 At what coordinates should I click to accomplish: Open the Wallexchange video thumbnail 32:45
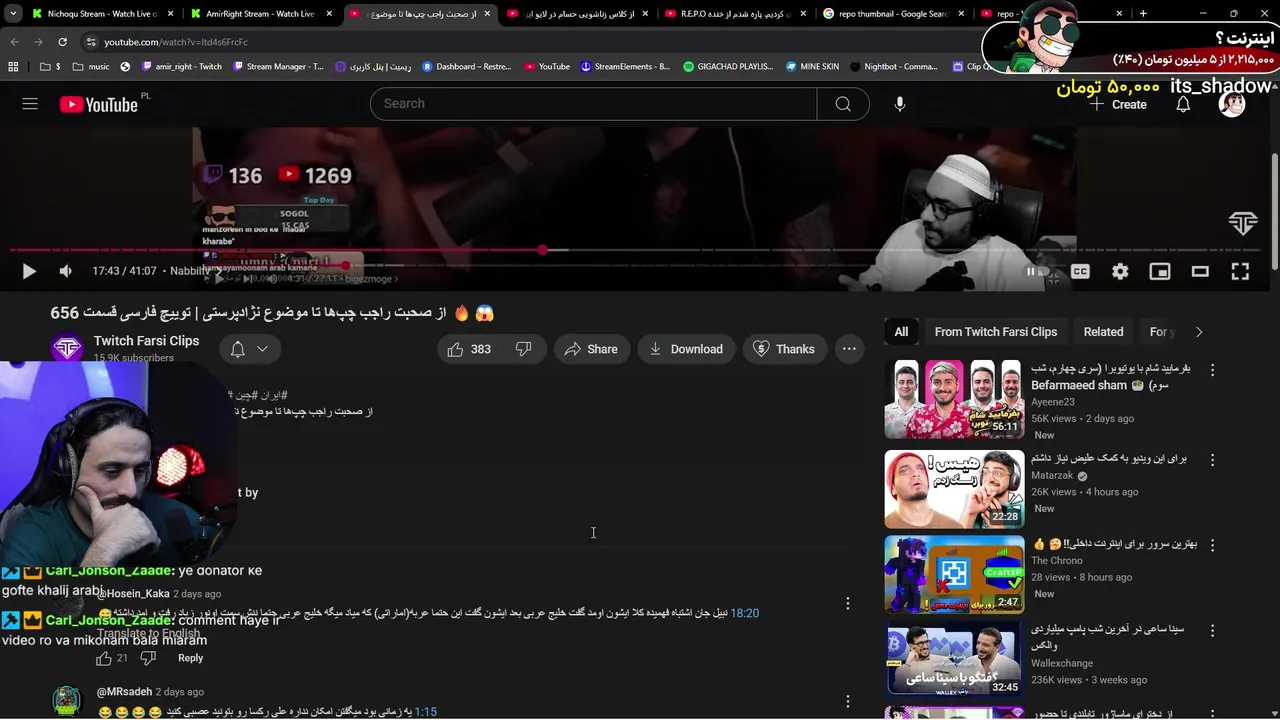[x=954, y=660]
